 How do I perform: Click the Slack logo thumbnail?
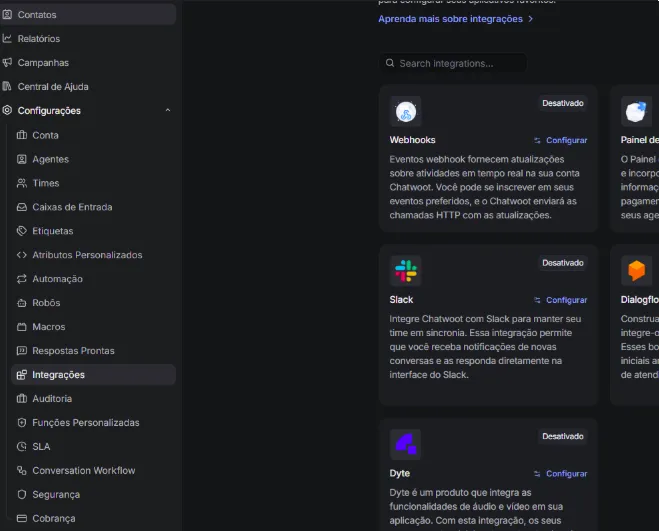click(406, 271)
